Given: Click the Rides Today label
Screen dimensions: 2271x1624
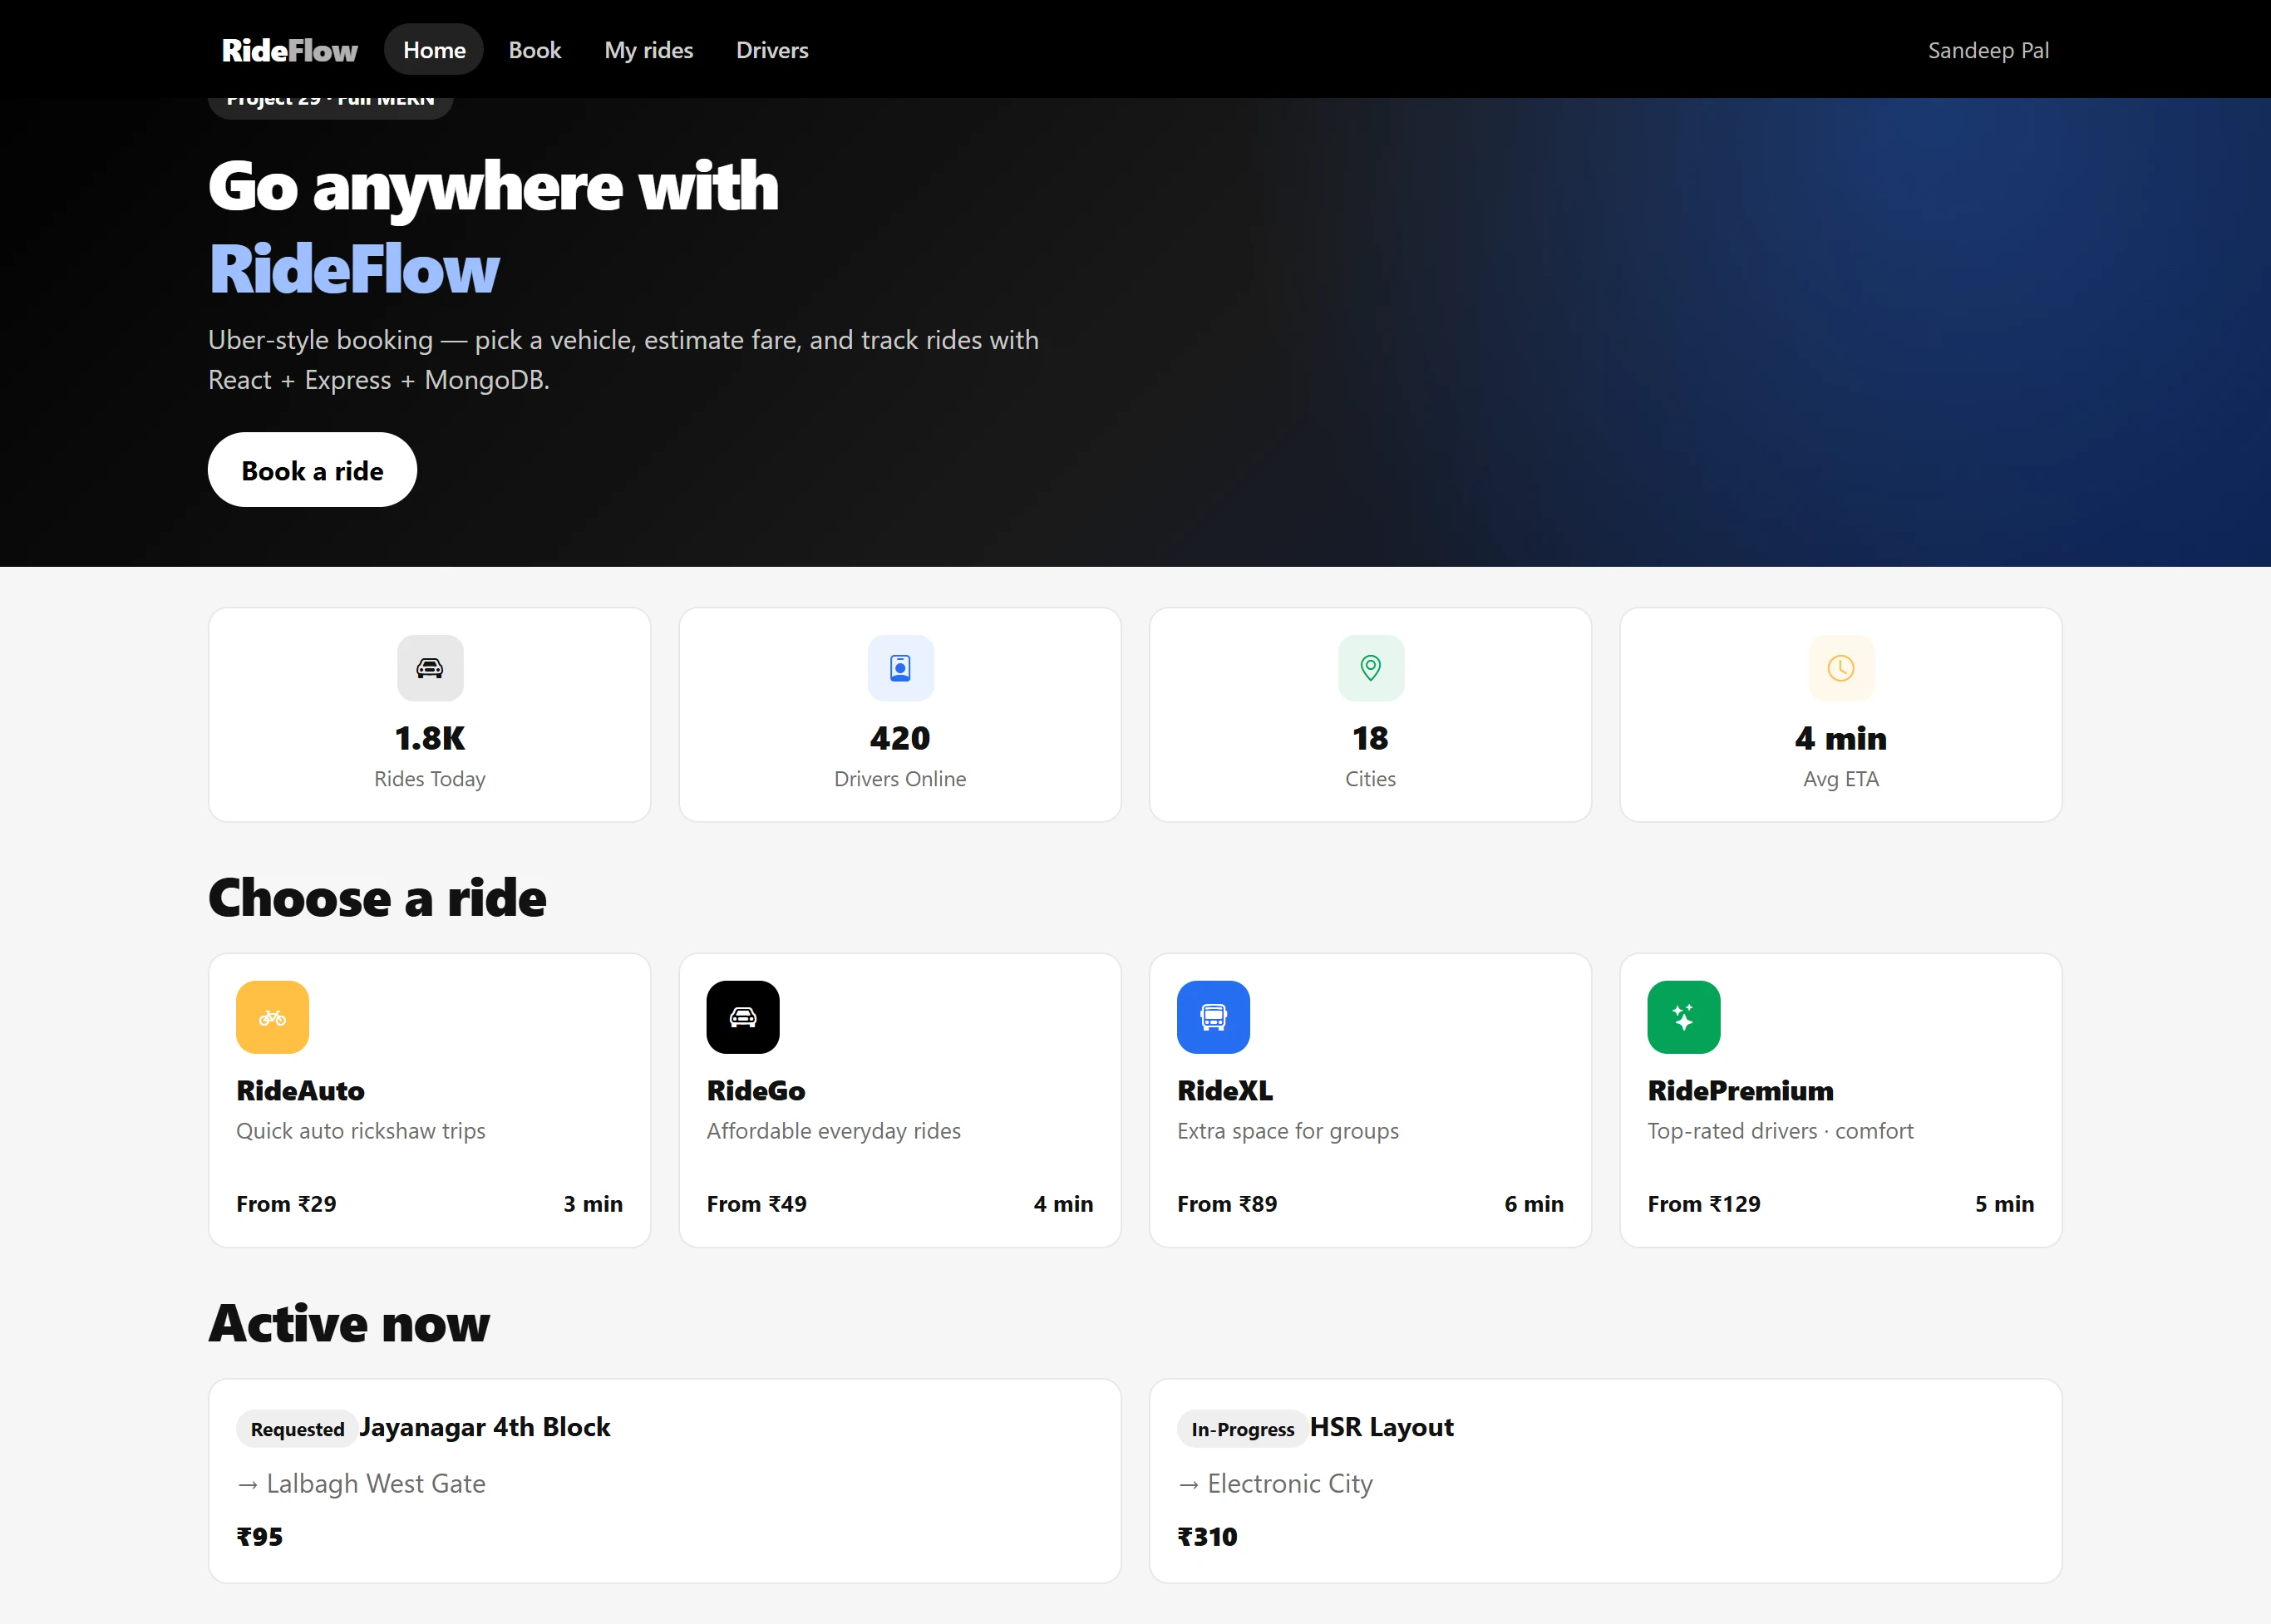Looking at the screenshot, I should (430, 779).
